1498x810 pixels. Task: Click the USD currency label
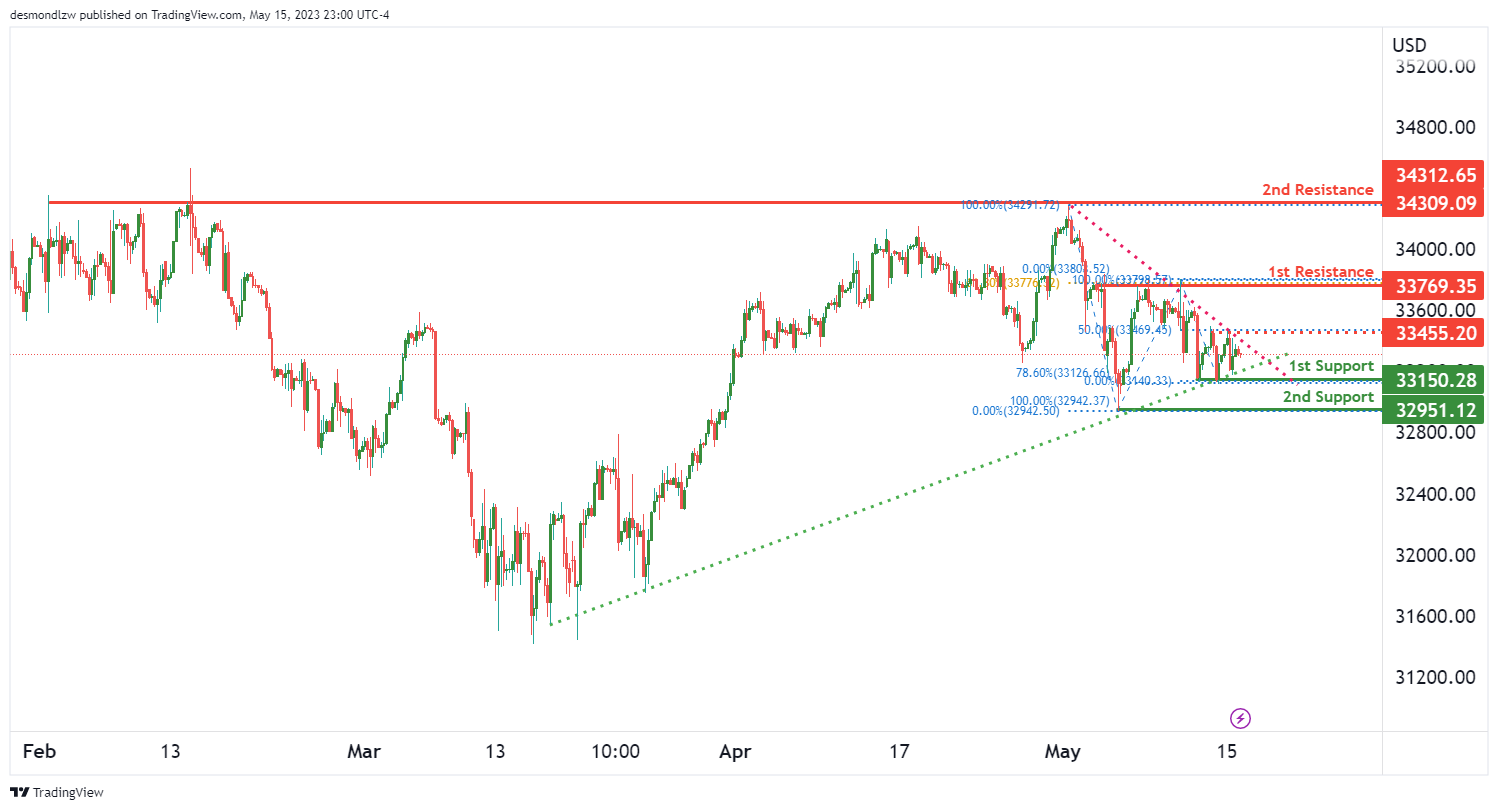coord(1409,45)
